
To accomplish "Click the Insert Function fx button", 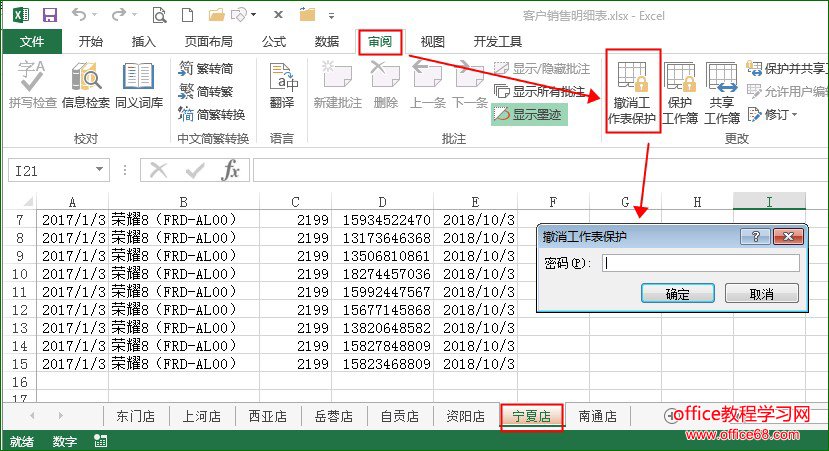I will [x=231, y=170].
